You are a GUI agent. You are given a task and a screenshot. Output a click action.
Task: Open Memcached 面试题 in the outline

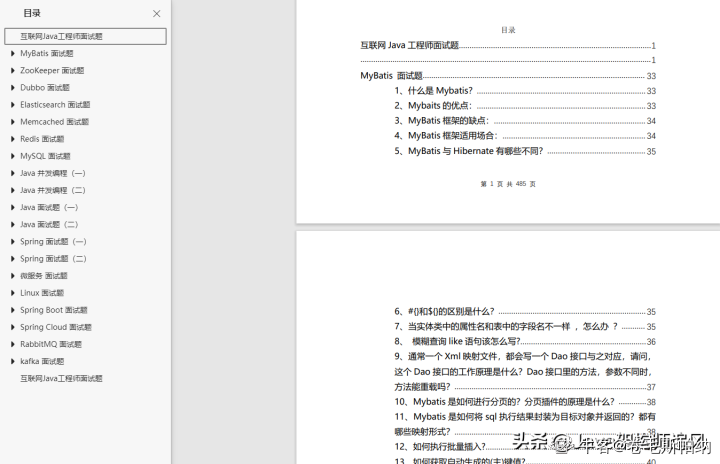(x=55, y=122)
